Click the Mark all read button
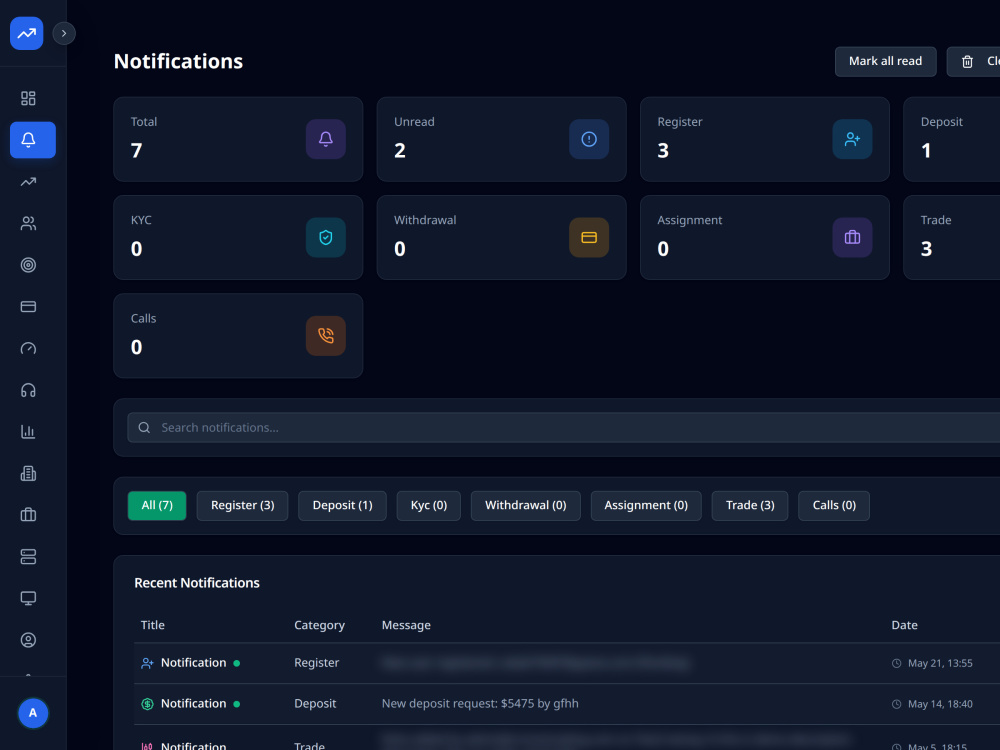The width and height of the screenshot is (1000, 750). click(x=885, y=61)
